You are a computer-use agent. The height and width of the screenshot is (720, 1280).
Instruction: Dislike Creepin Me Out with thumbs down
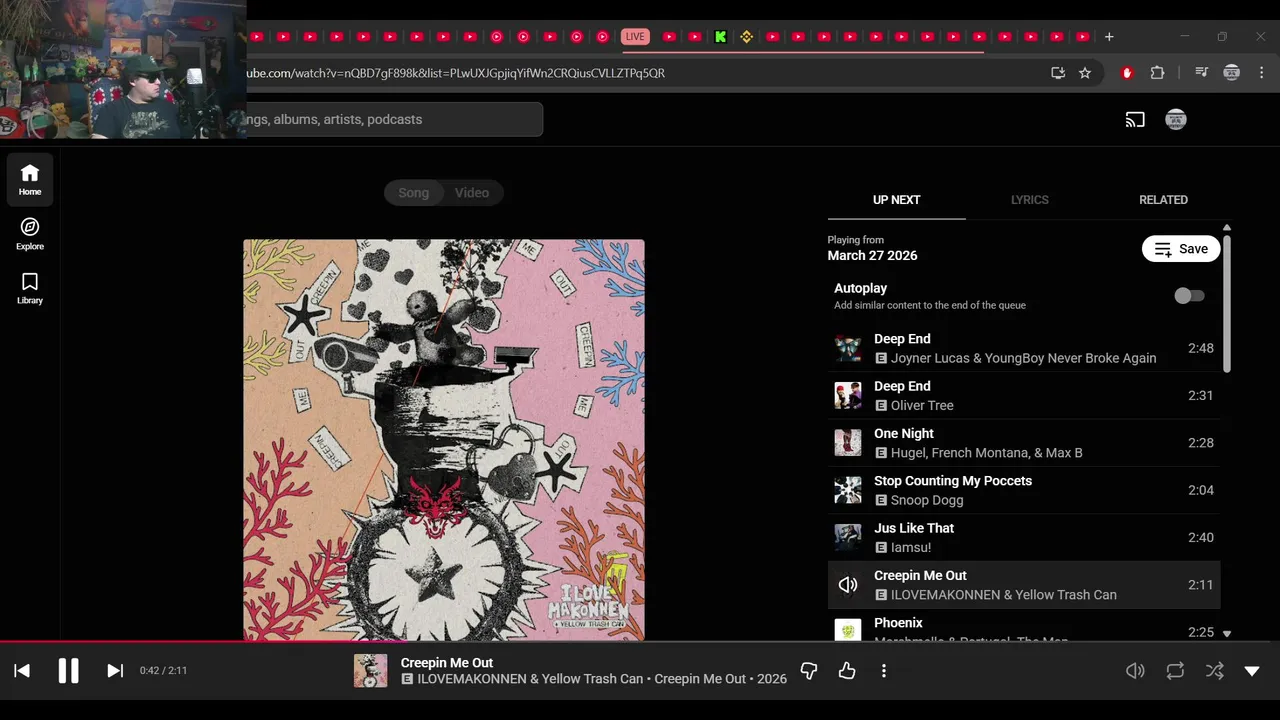click(x=809, y=671)
